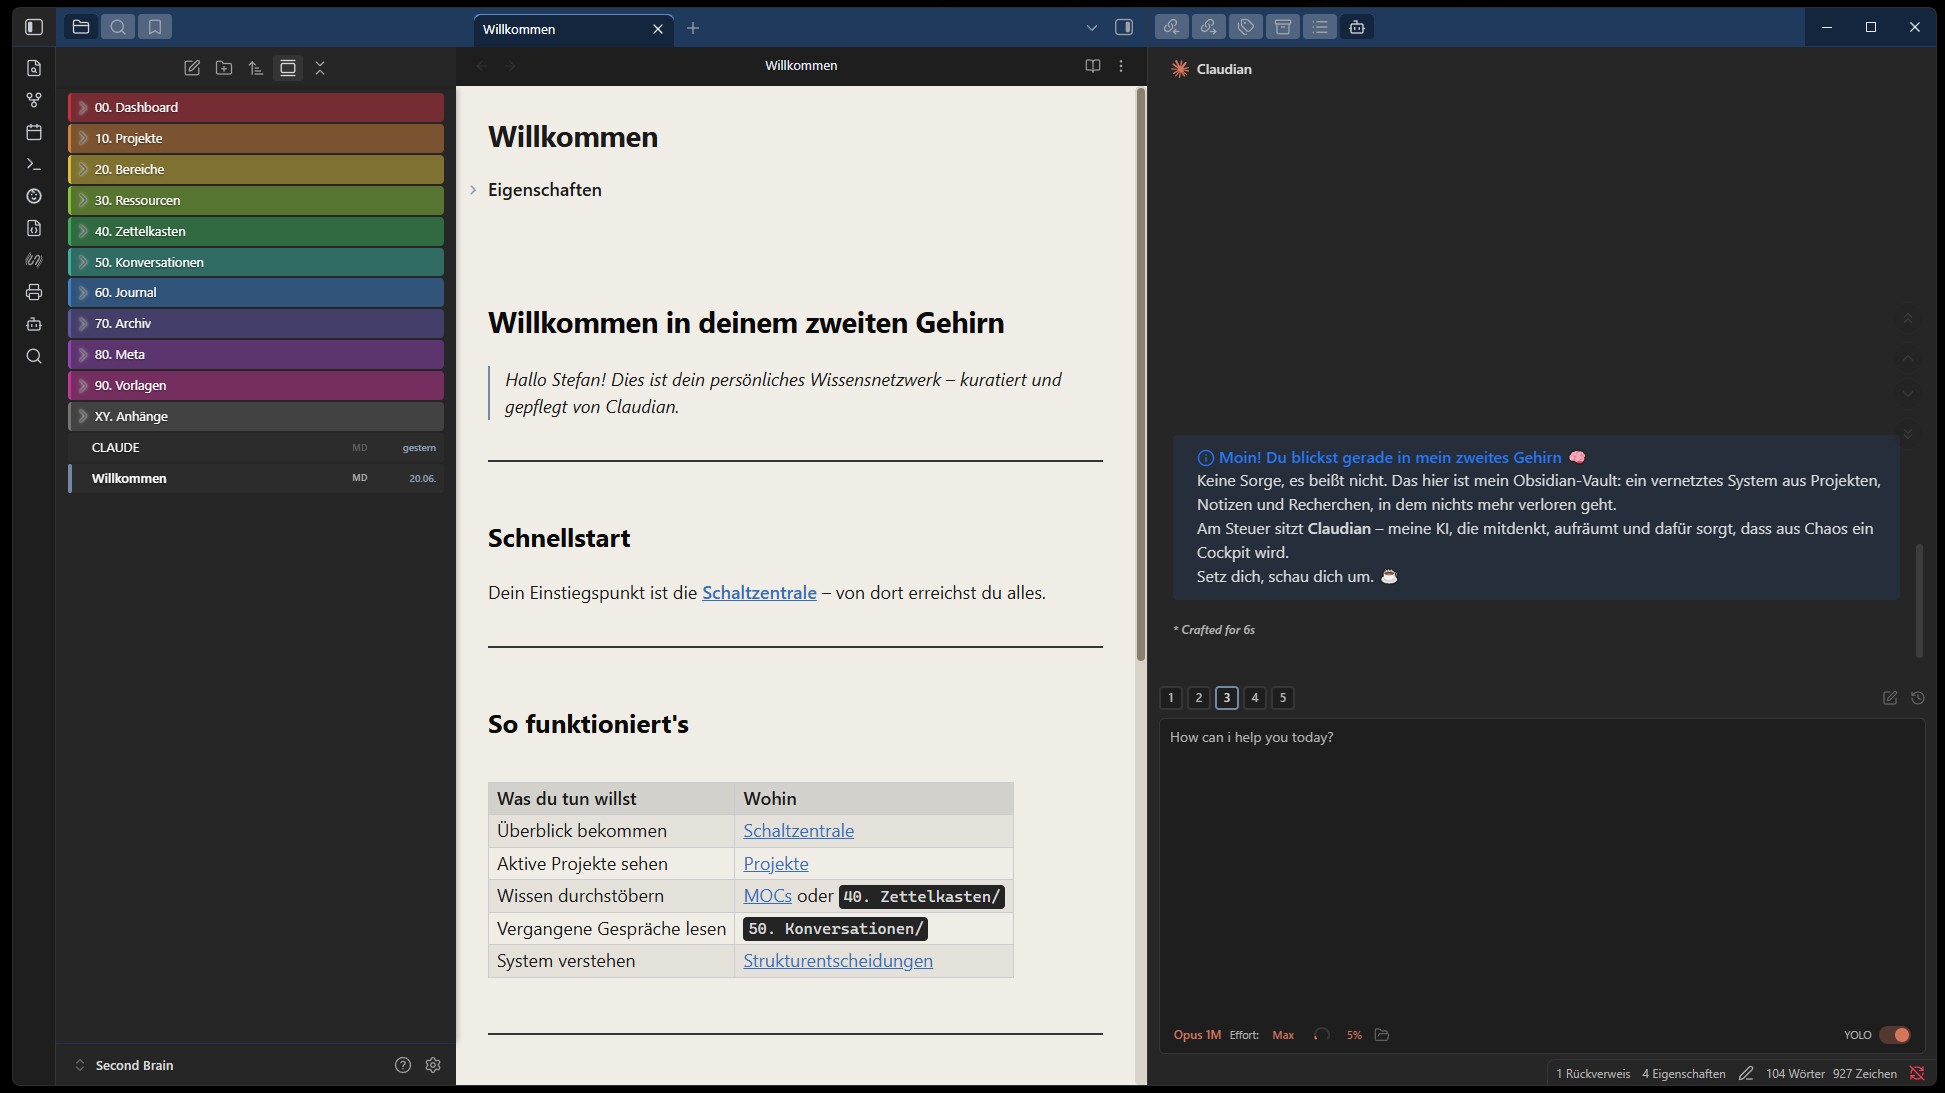Open the outline list tab icon

pos(1320,27)
